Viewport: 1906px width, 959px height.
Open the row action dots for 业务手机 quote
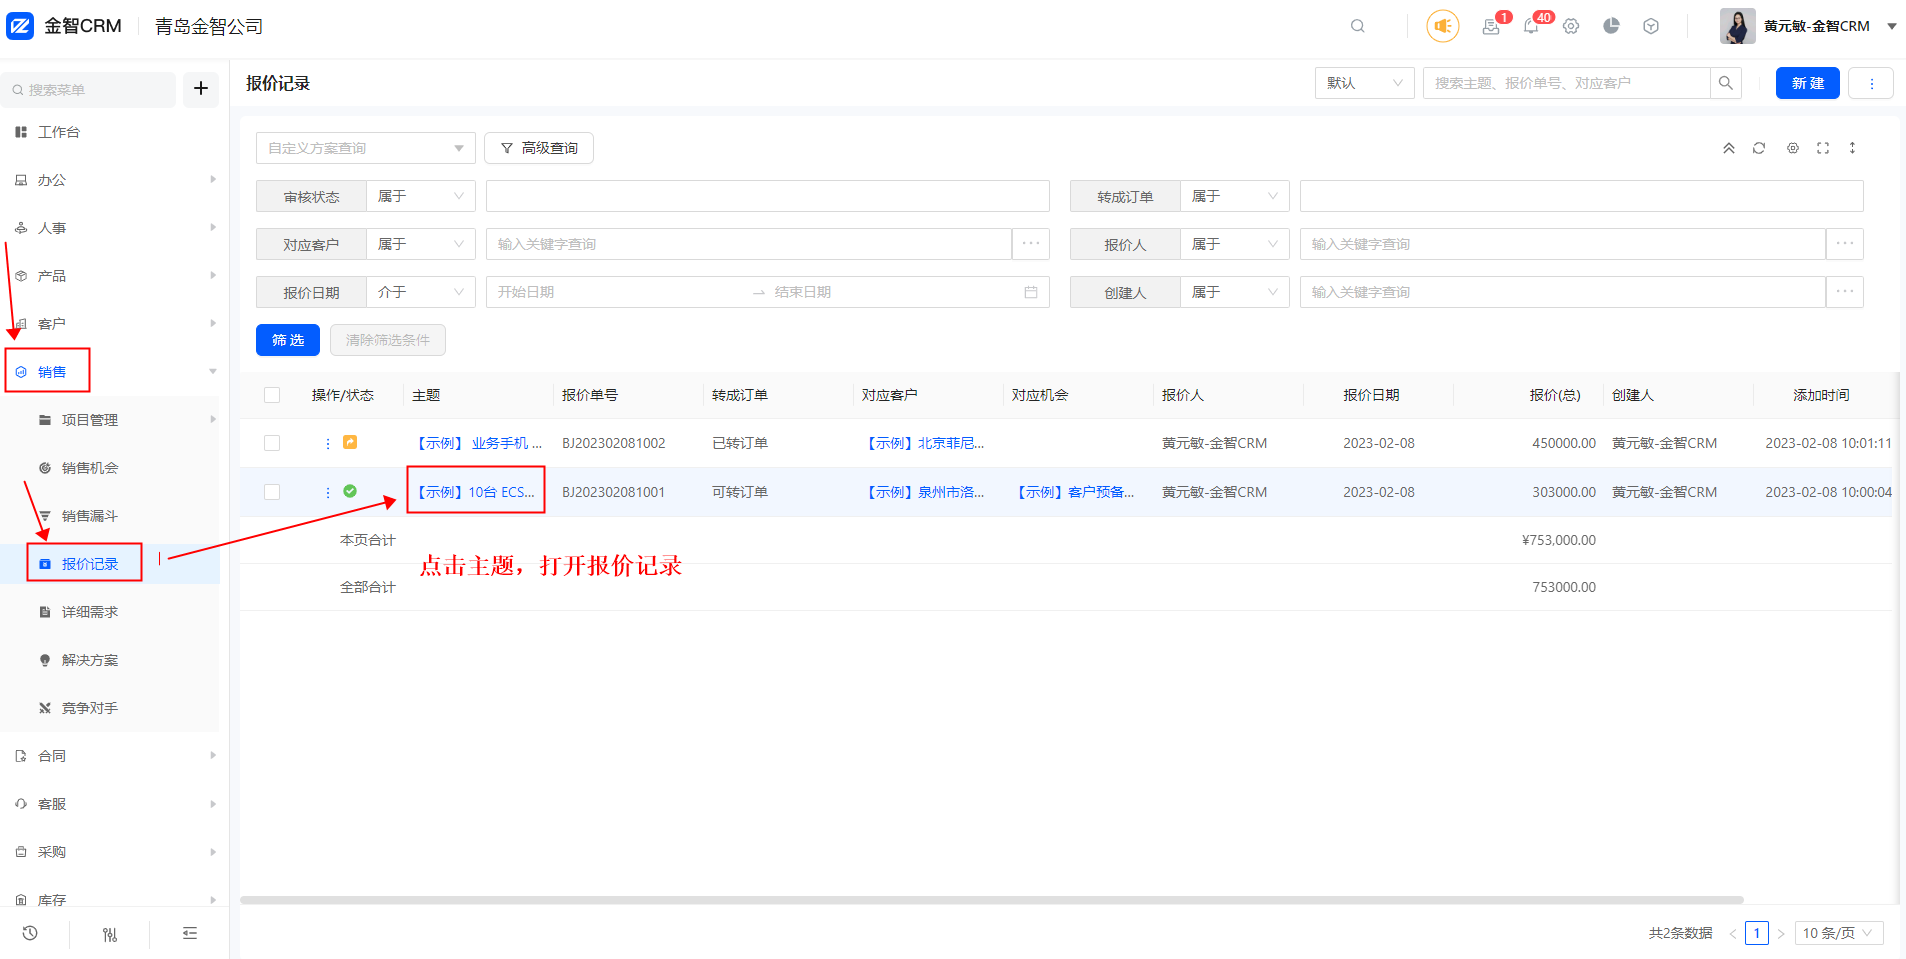[328, 443]
